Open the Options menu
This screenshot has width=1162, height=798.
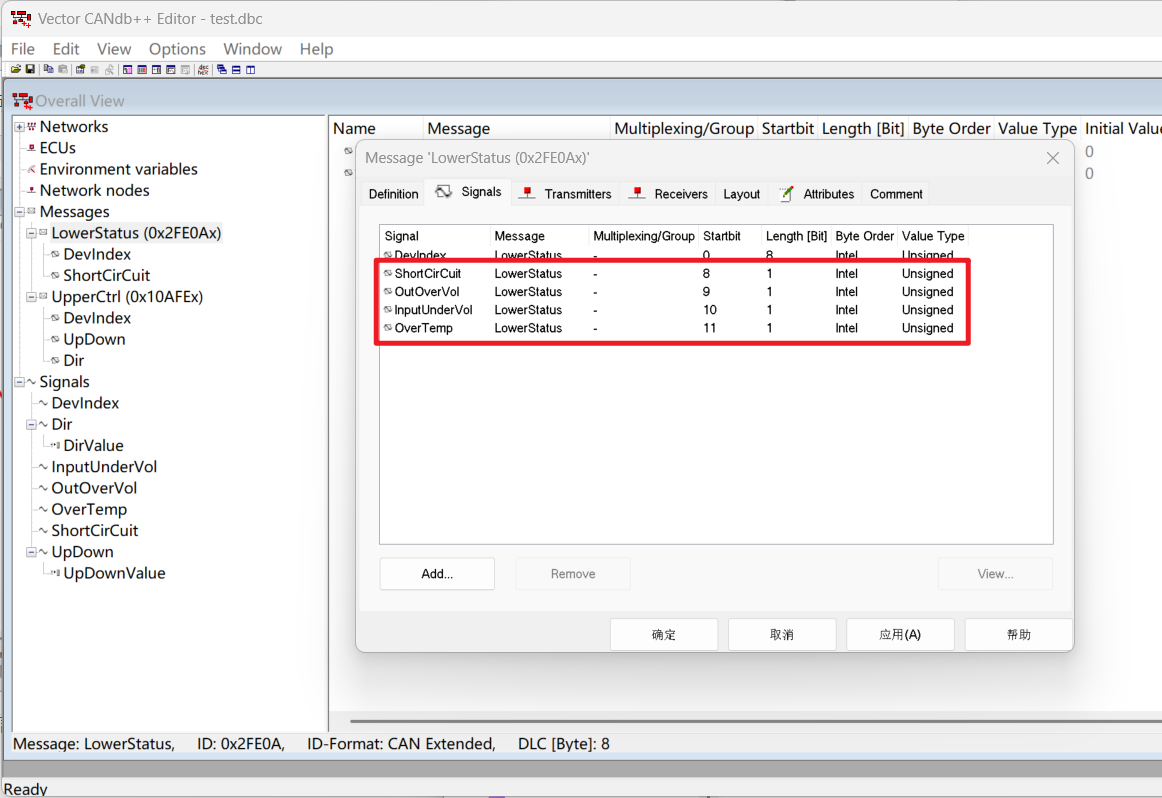click(177, 49)
